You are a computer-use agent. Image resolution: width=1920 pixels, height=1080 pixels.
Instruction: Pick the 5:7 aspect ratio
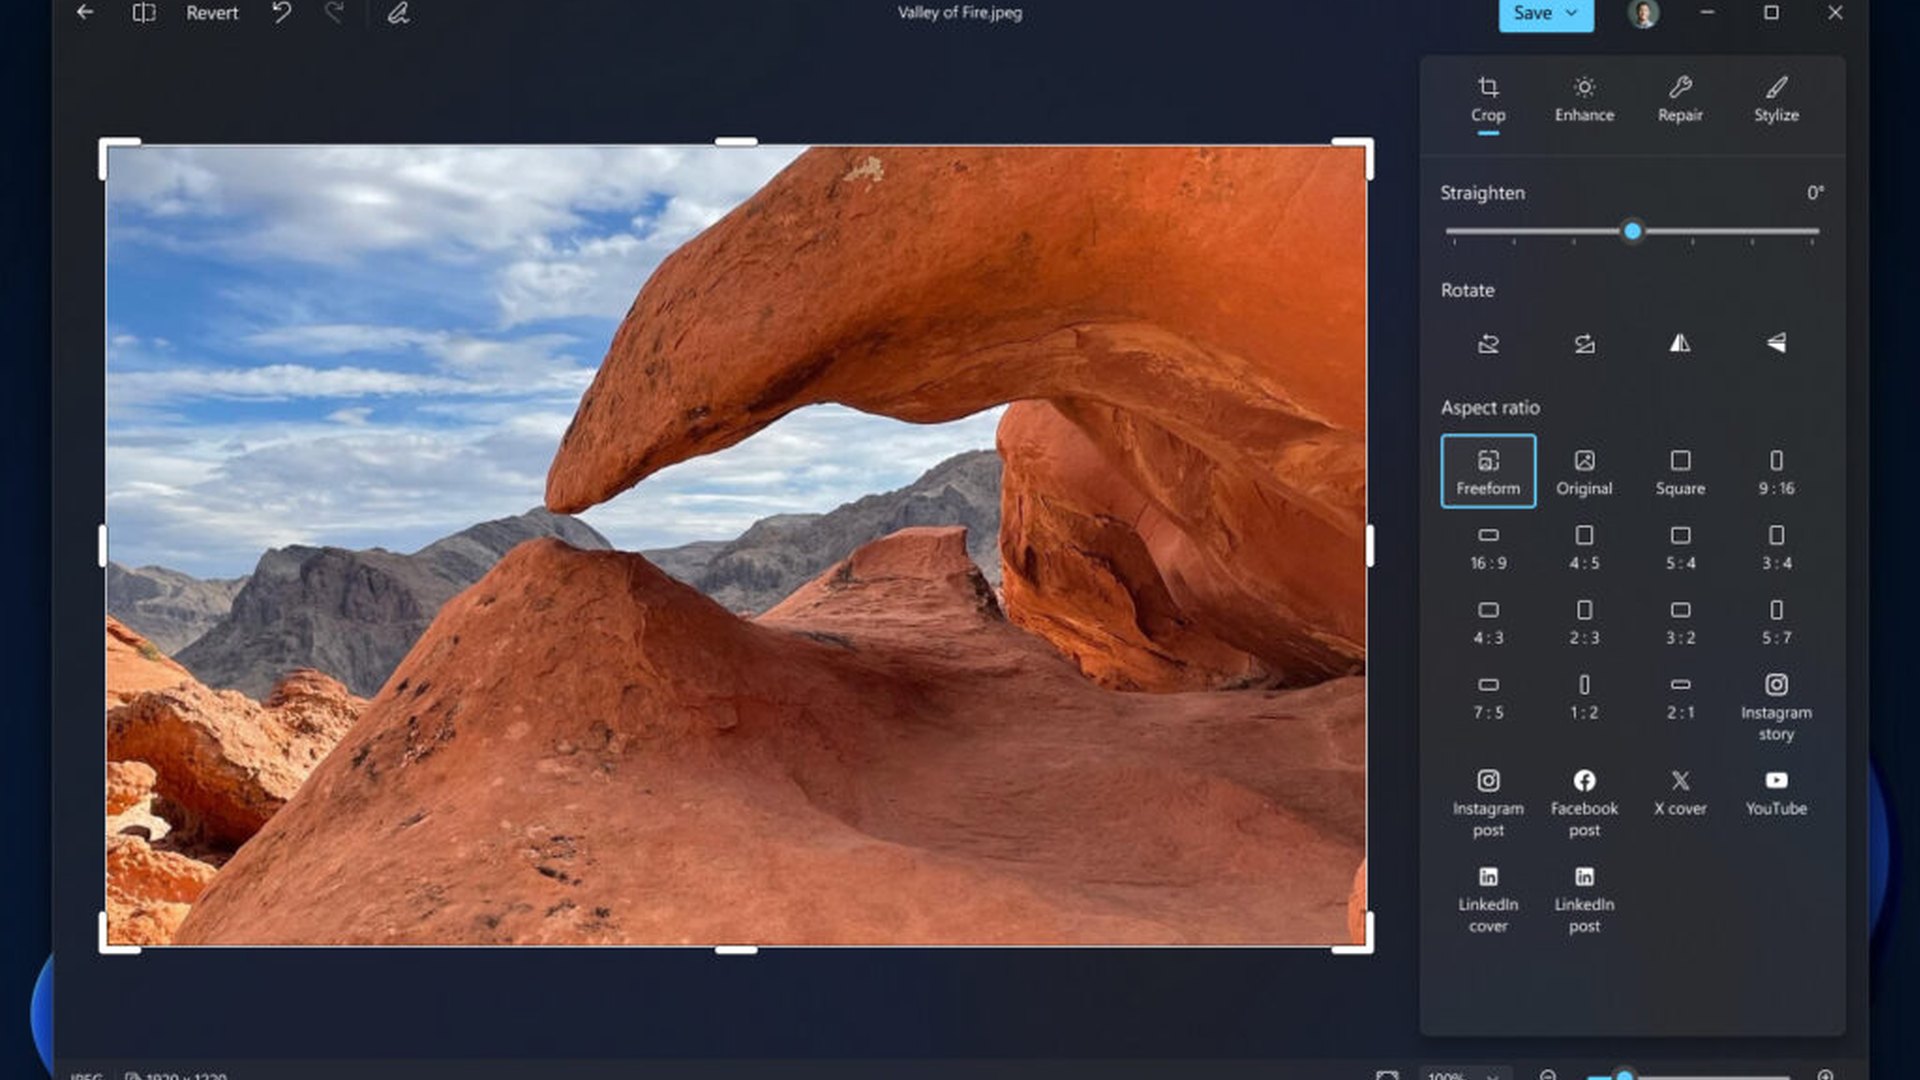tap(1776, 622)
